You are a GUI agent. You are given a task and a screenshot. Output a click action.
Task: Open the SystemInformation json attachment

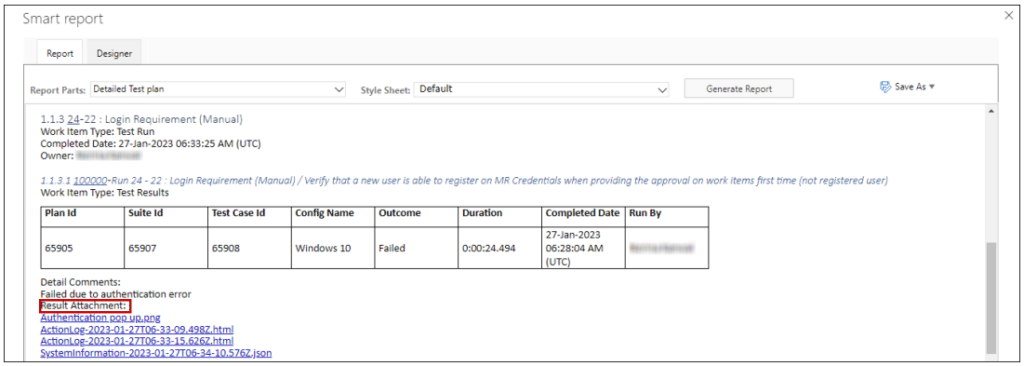156,353
